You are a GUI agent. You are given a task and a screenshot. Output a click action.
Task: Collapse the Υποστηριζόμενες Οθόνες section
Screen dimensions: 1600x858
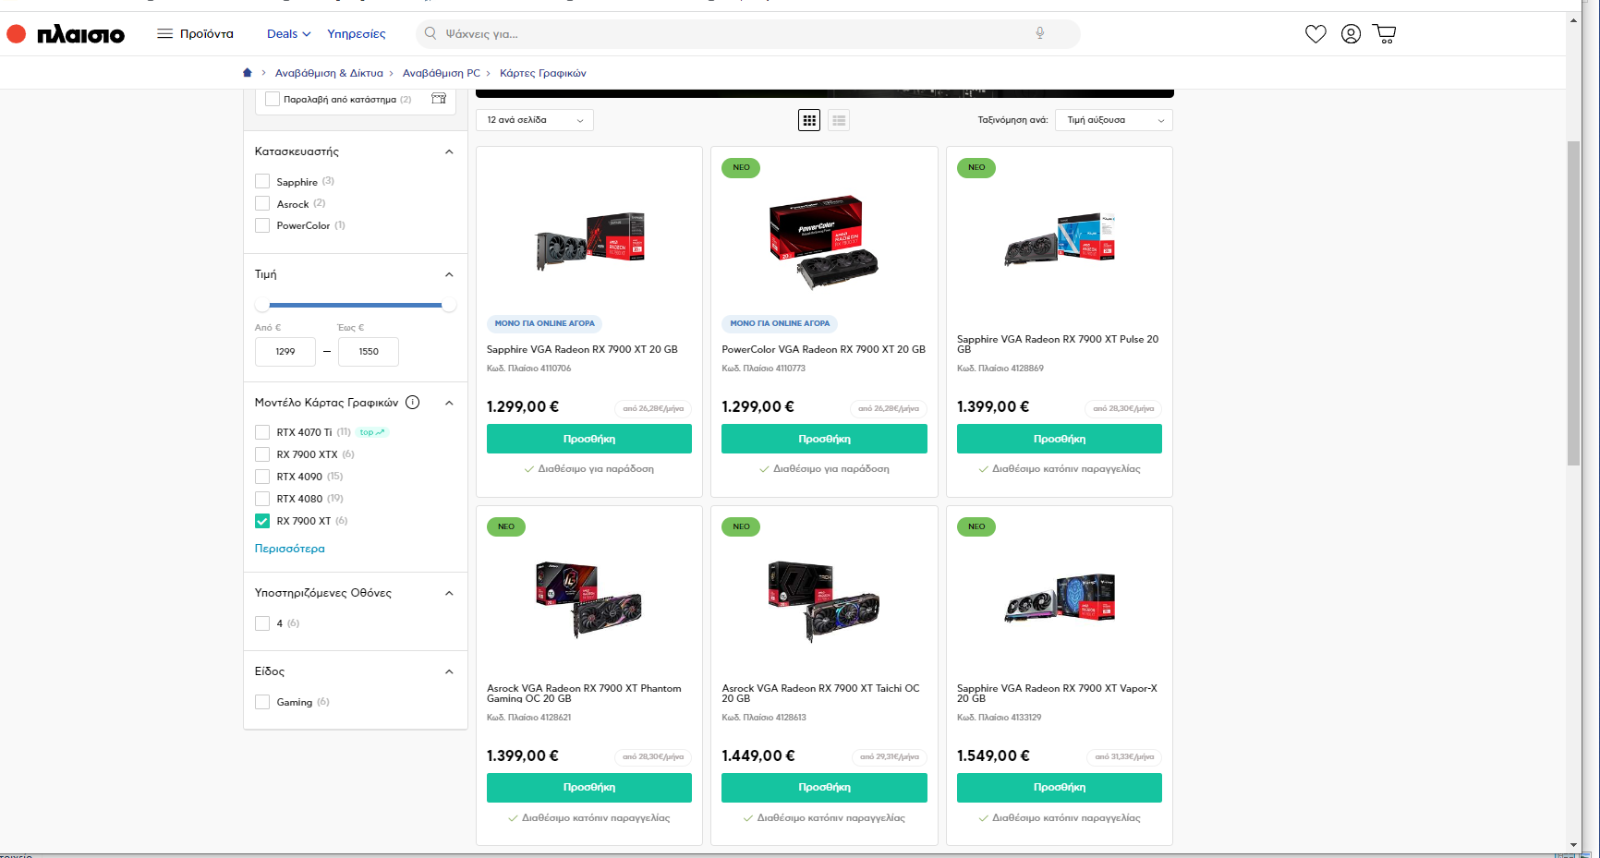click(449, 593)
